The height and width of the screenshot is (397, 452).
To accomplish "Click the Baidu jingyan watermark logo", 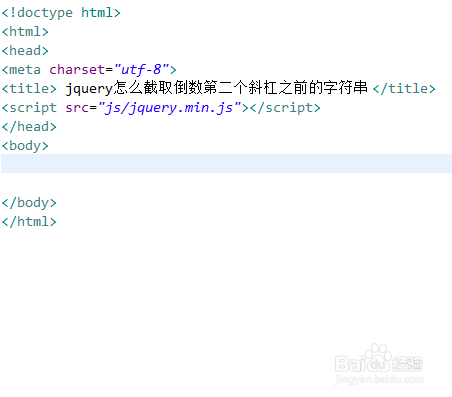I will [x=379, y=365].
